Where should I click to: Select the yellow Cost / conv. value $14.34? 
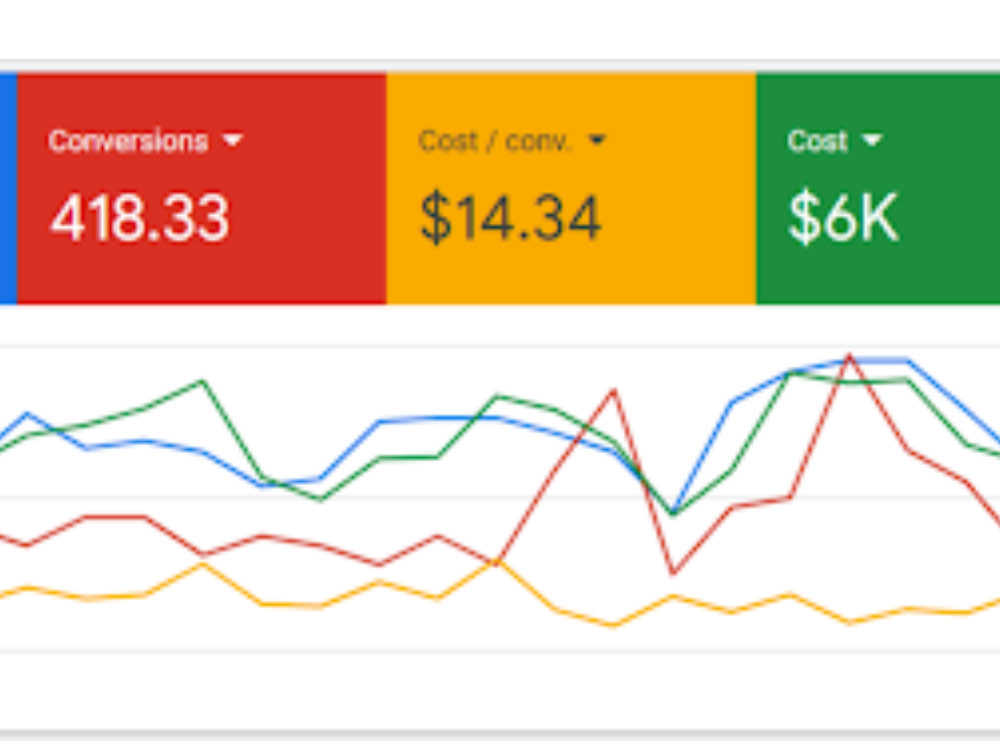(510, 218)
